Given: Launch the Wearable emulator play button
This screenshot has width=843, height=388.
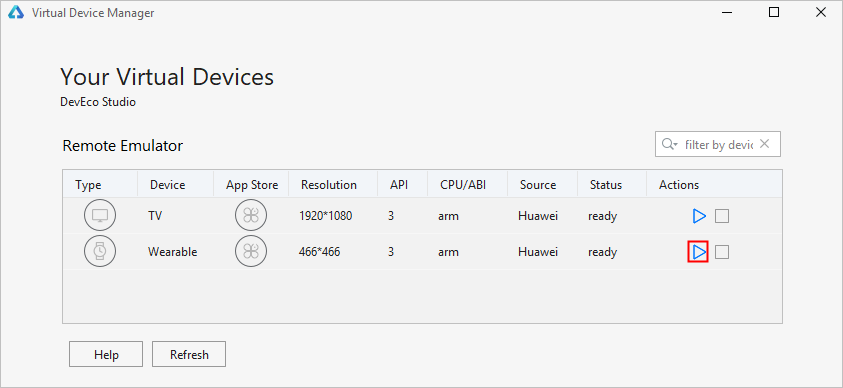Looking at the screenshot, I should click(698, 252).
